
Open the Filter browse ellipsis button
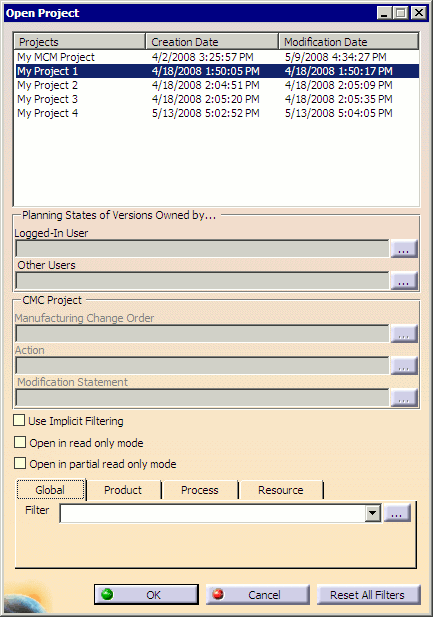point(397,513)
